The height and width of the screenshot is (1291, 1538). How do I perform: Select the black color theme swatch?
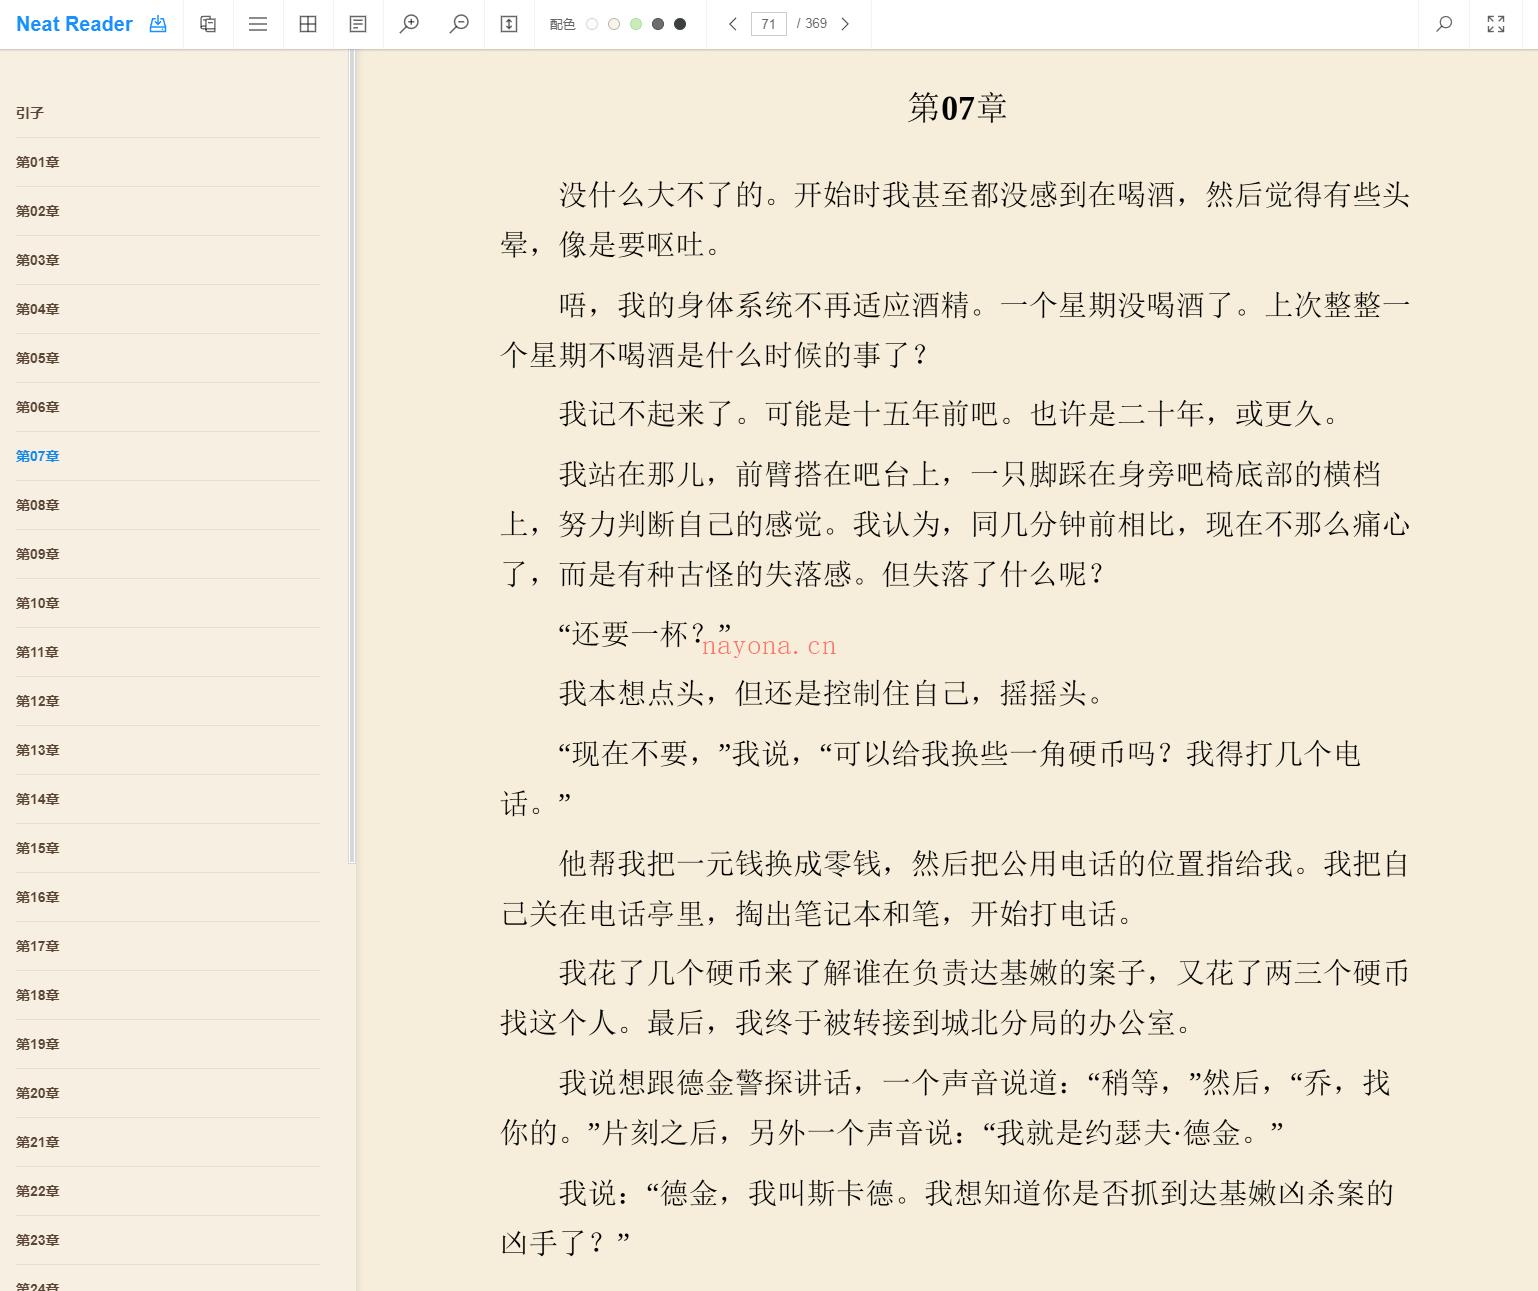[680, 24]
